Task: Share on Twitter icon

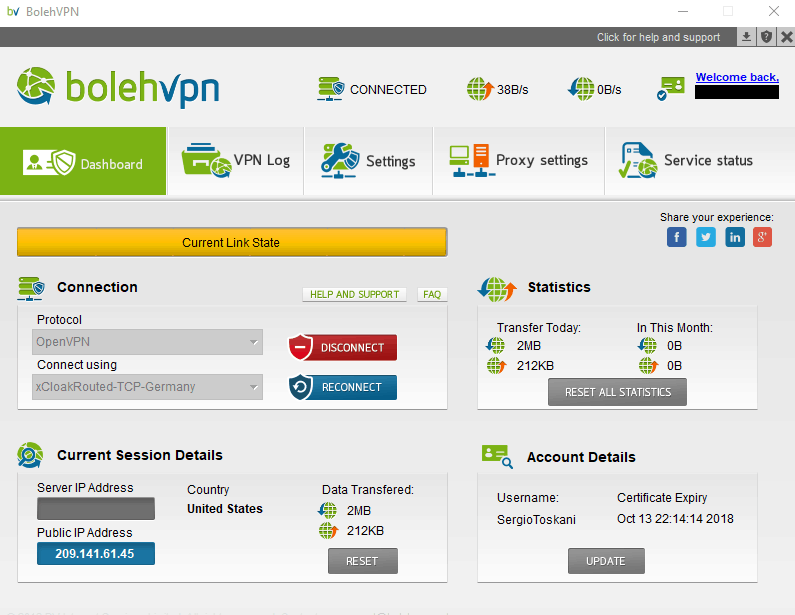Action: pyautogui.click(x=706, y=237)
